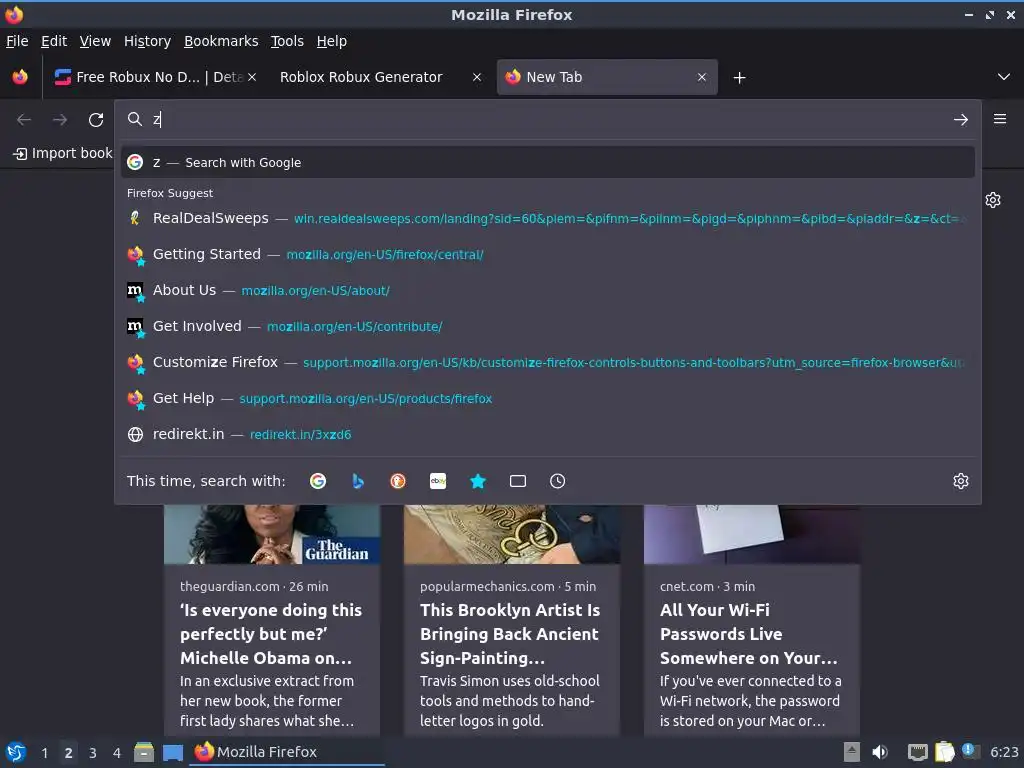Open the Tools menu
Viewport: 1024px width, 768px height.
point(287,41)
